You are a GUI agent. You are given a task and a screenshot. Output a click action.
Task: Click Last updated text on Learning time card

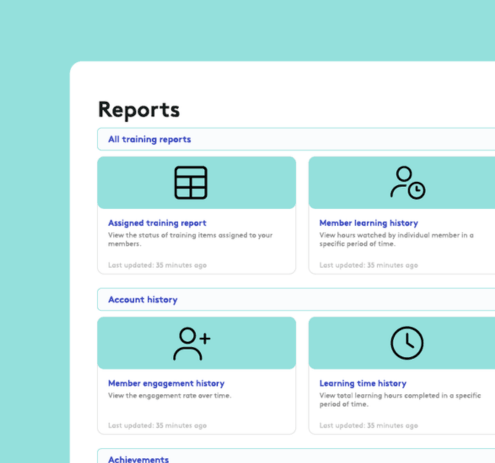tap(368, 425)
